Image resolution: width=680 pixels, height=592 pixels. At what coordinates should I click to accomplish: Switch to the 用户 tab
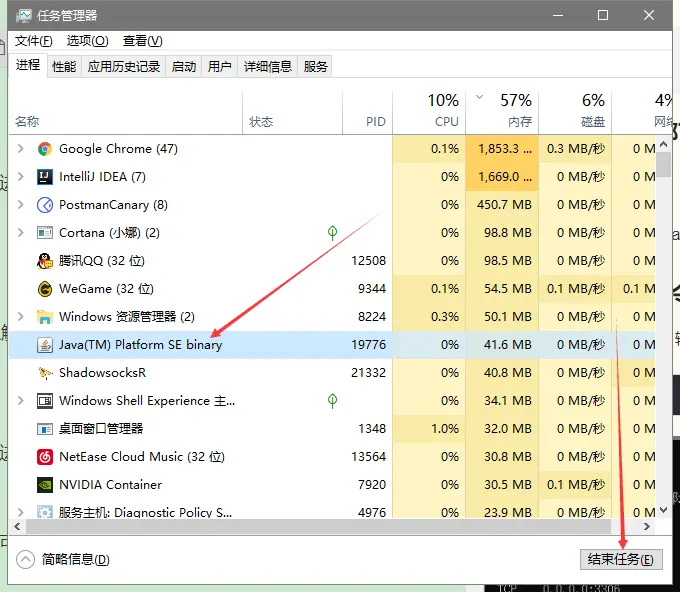219,67
